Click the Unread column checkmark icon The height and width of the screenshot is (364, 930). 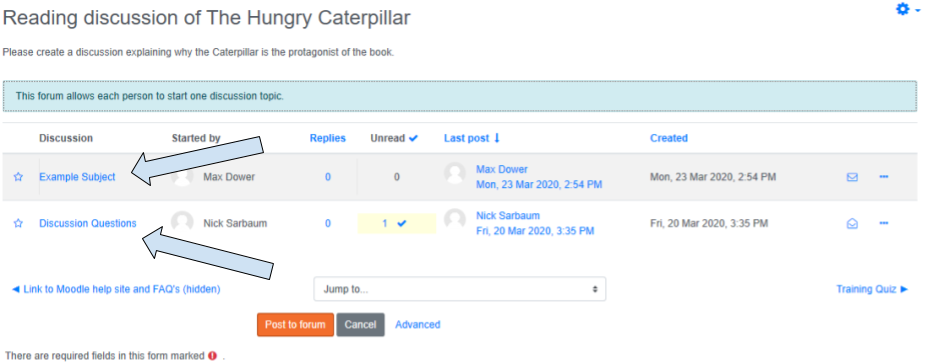pyautogui.click(x=413, y=138)
